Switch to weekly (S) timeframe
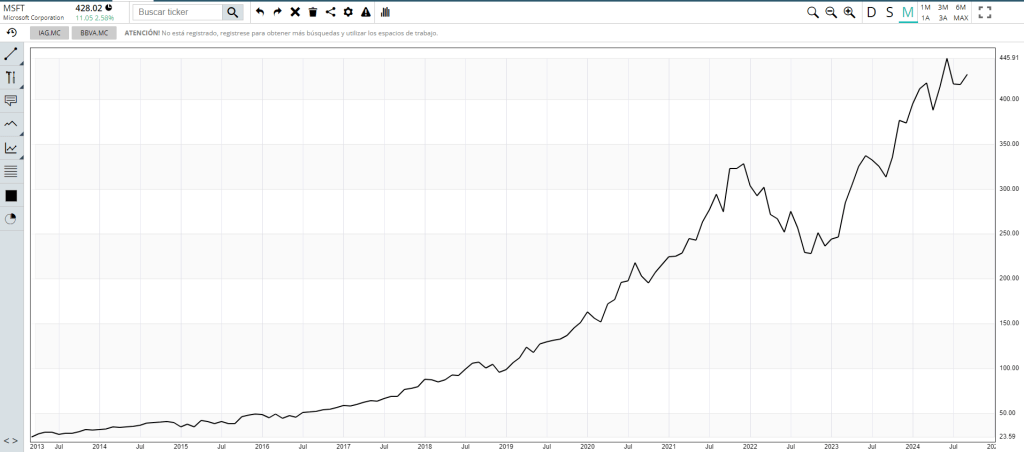The height and width of the screenshot is (452, 1024). point(889,12)
